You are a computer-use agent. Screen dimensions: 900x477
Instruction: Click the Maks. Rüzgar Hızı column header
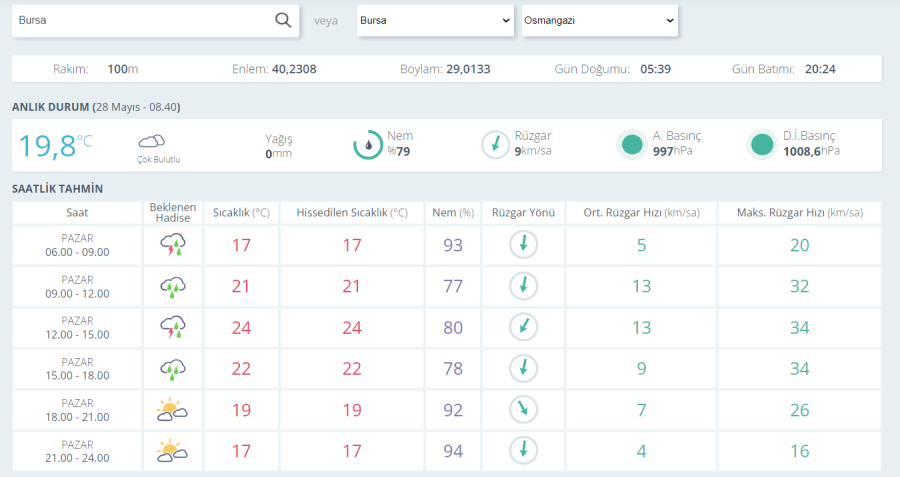click(x=799, y=213)
